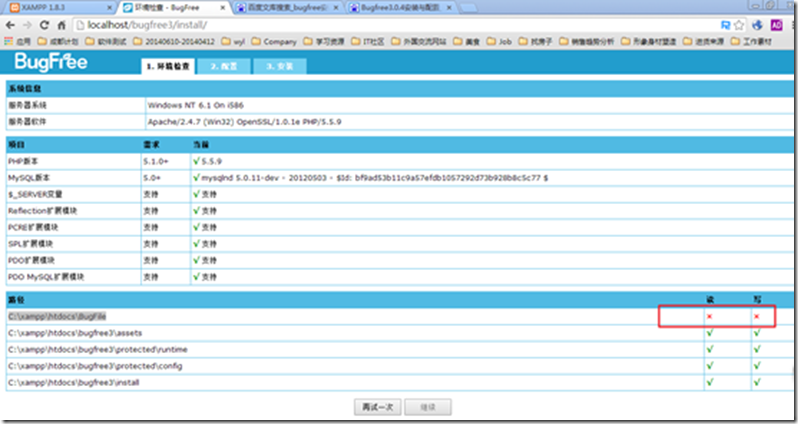This screenshot has height=424, width=798.
Task: Click the bugfree3\protected\config path
Action: click(95, 366)
